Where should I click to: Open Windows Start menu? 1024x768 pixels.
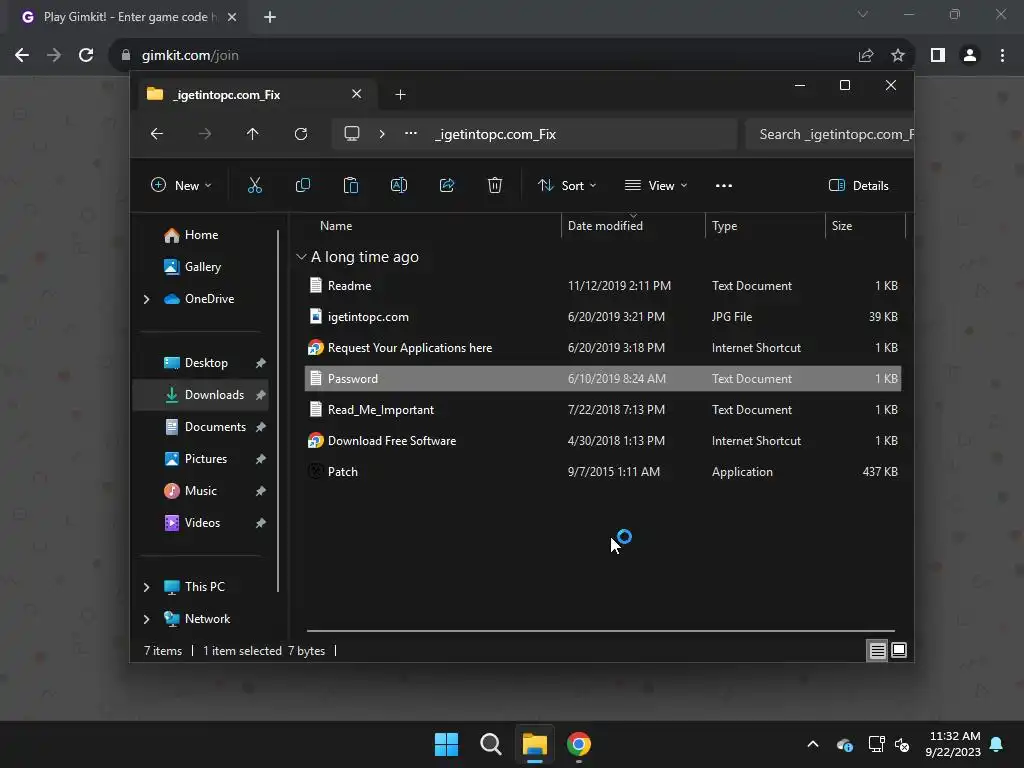[x=447, y=744]
